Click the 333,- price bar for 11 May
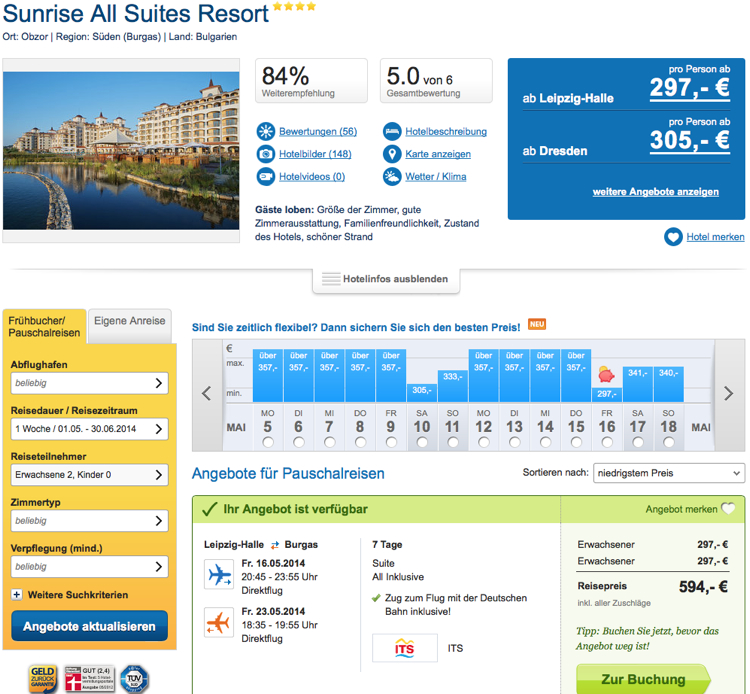750x694 pixels. (x=452, y=386)
